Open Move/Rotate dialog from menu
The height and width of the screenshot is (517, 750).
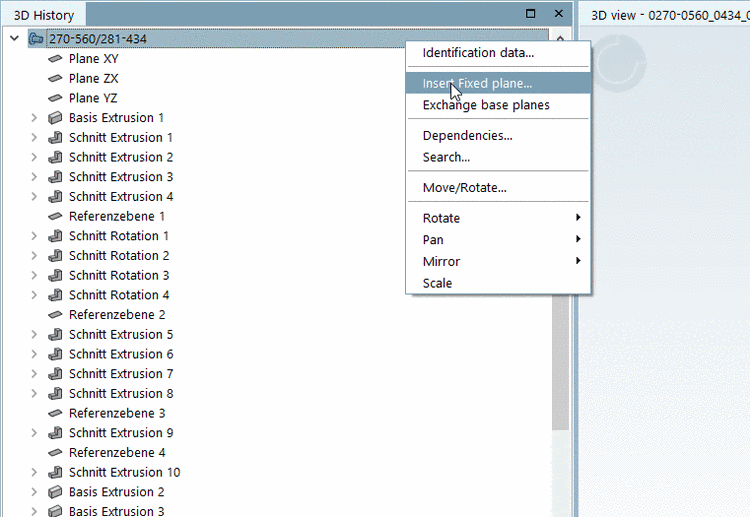click(498, 188)
